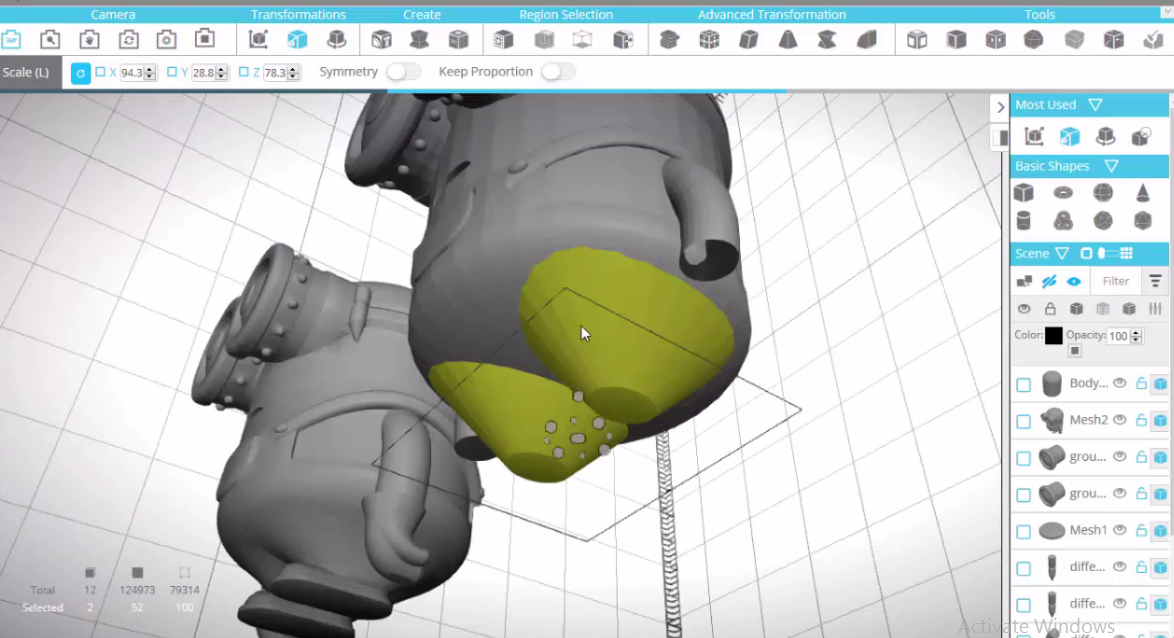Screen dimensions: 1174x638
Task: Open the Camera toolbar section
Action: (x=113, y=14)
